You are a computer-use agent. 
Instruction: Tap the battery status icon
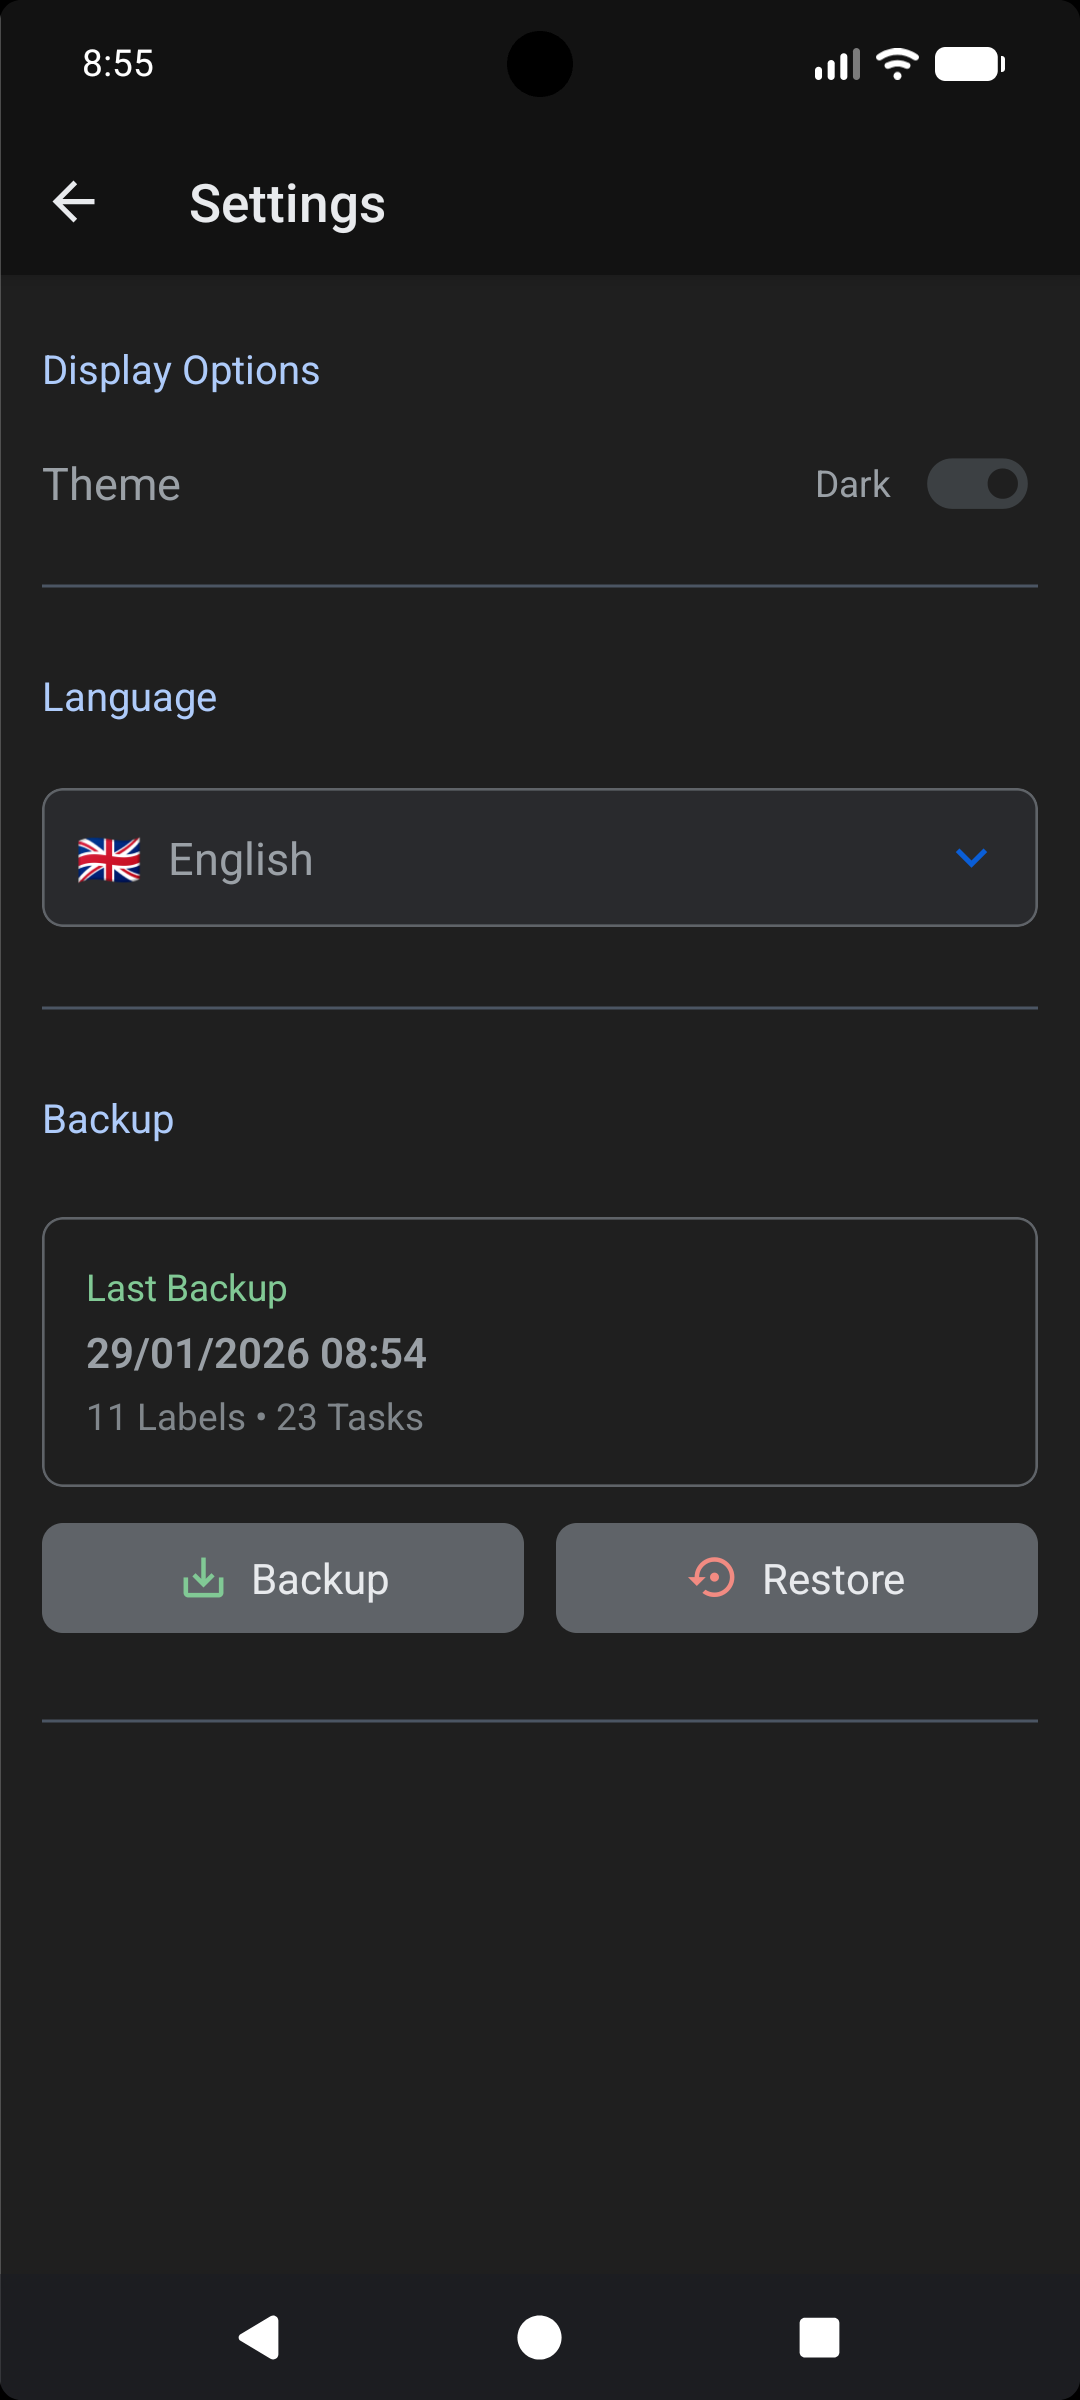pos(969,65)
